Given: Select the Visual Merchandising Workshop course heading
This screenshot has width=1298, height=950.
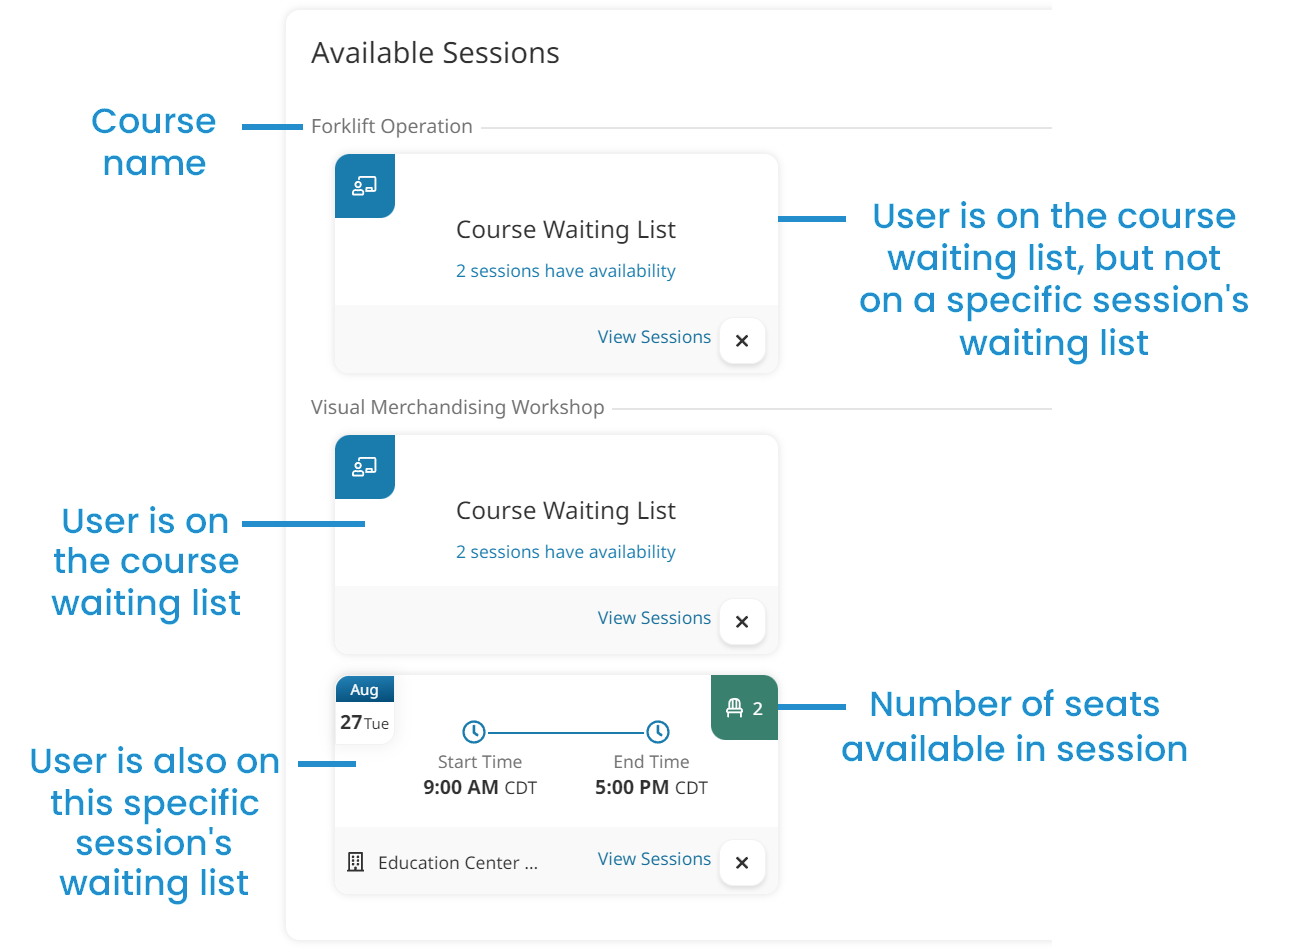Looking at the screenshot, I should (457, 407).
